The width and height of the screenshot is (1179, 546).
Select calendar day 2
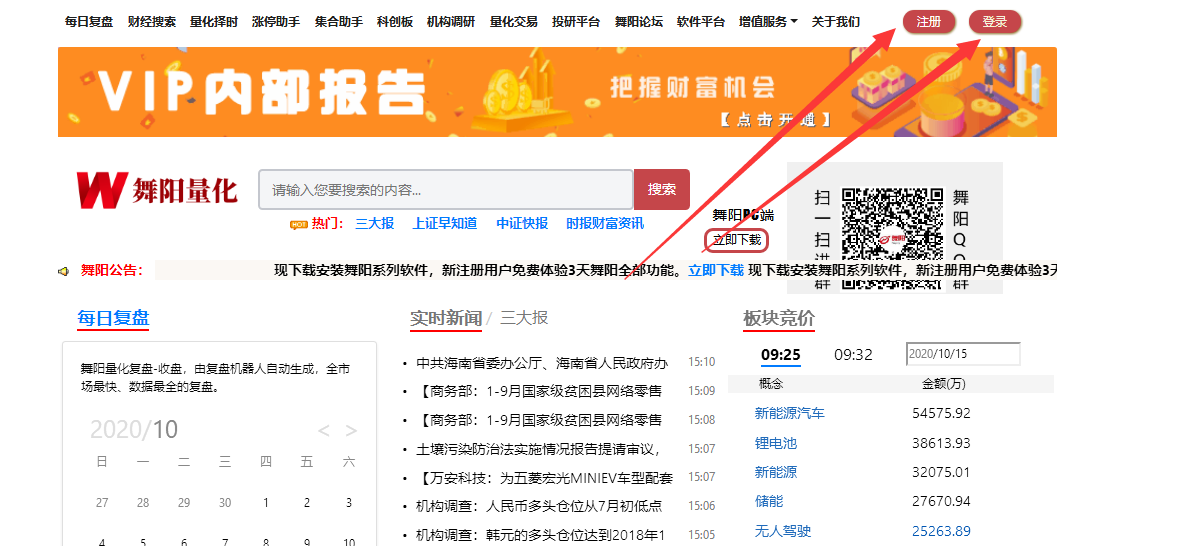click(x=307, y=503)
